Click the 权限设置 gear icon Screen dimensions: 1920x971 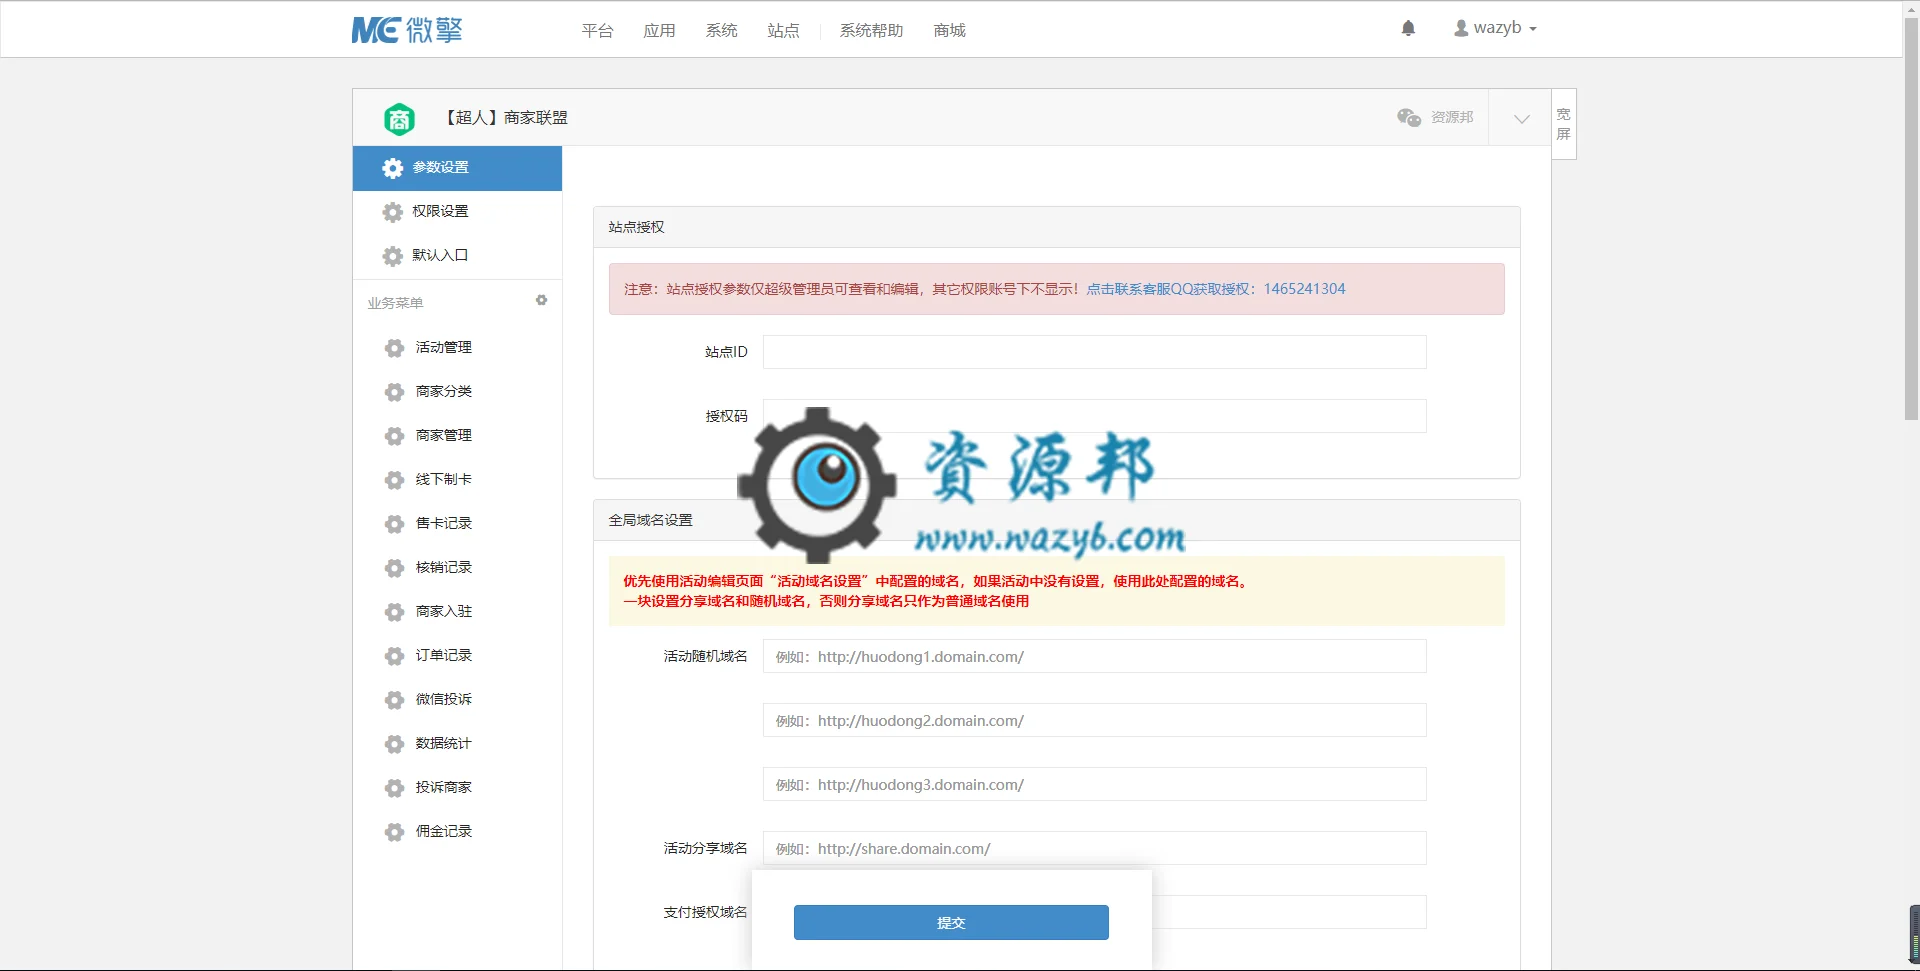click(x=393, y=212)
